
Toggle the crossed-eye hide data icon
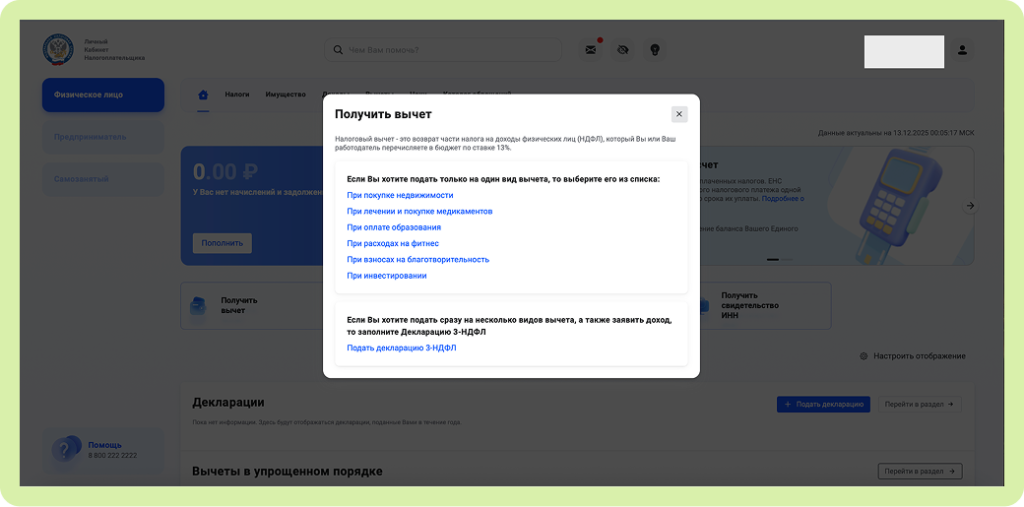(623, 50)
